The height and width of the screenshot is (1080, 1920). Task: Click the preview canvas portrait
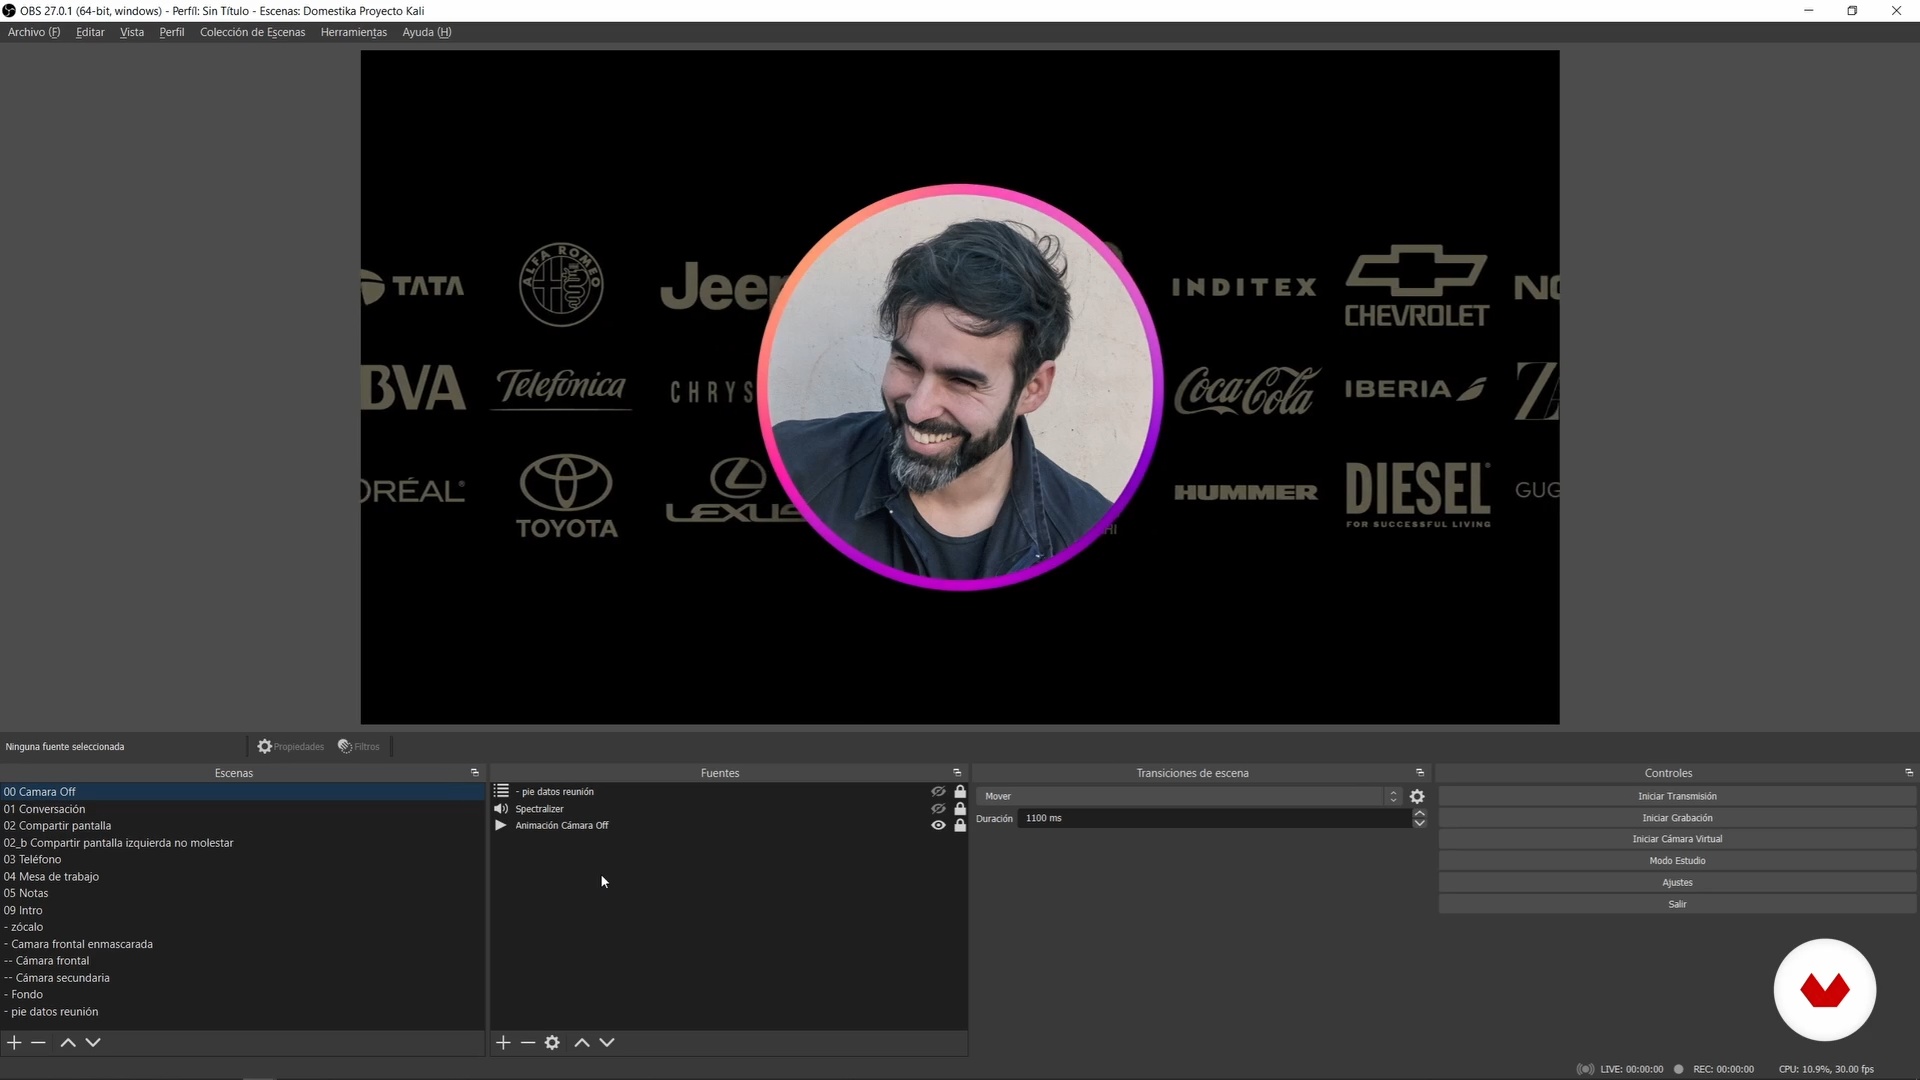click(x=959, y=387)
